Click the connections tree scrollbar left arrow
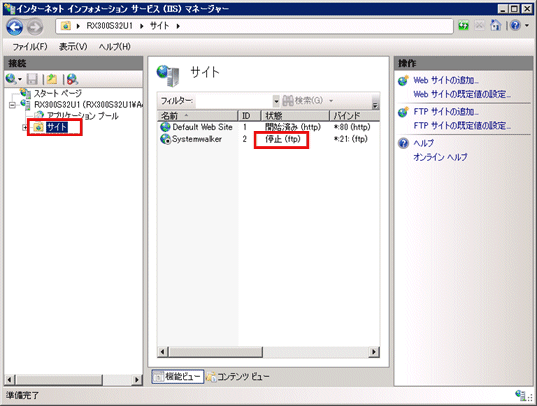This screenshot has width=537, height=406. (x=10, y=380)
